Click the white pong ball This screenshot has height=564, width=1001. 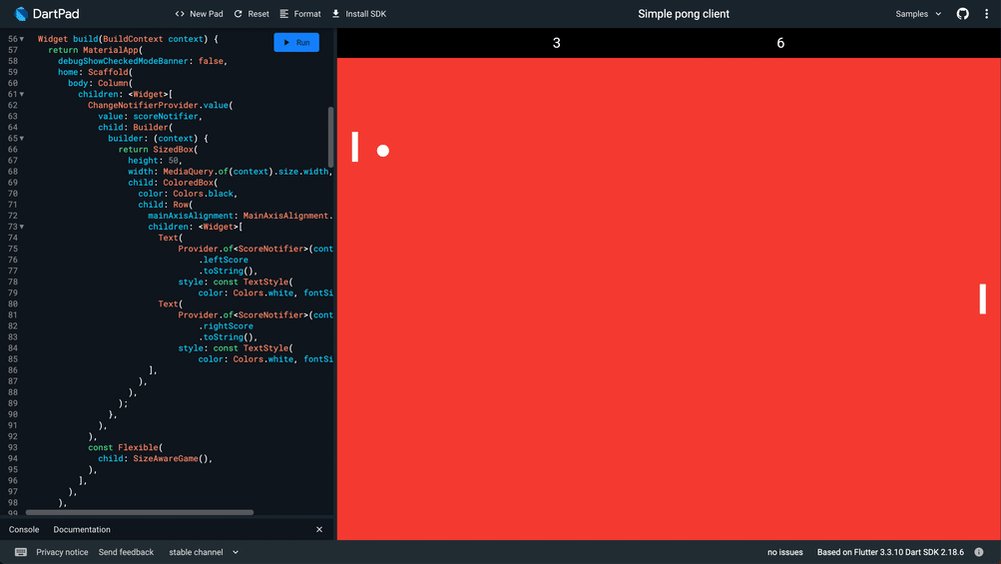383,151
